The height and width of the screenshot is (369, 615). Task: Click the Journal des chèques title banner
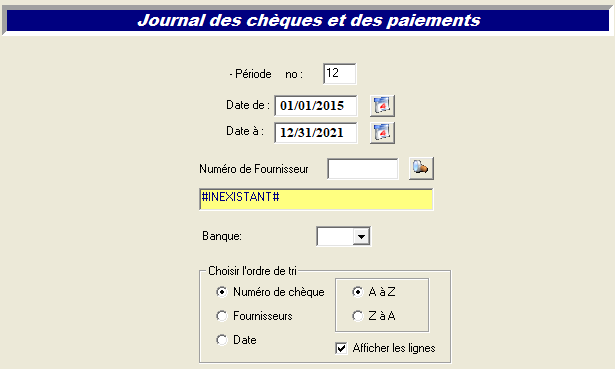[308, 20]
